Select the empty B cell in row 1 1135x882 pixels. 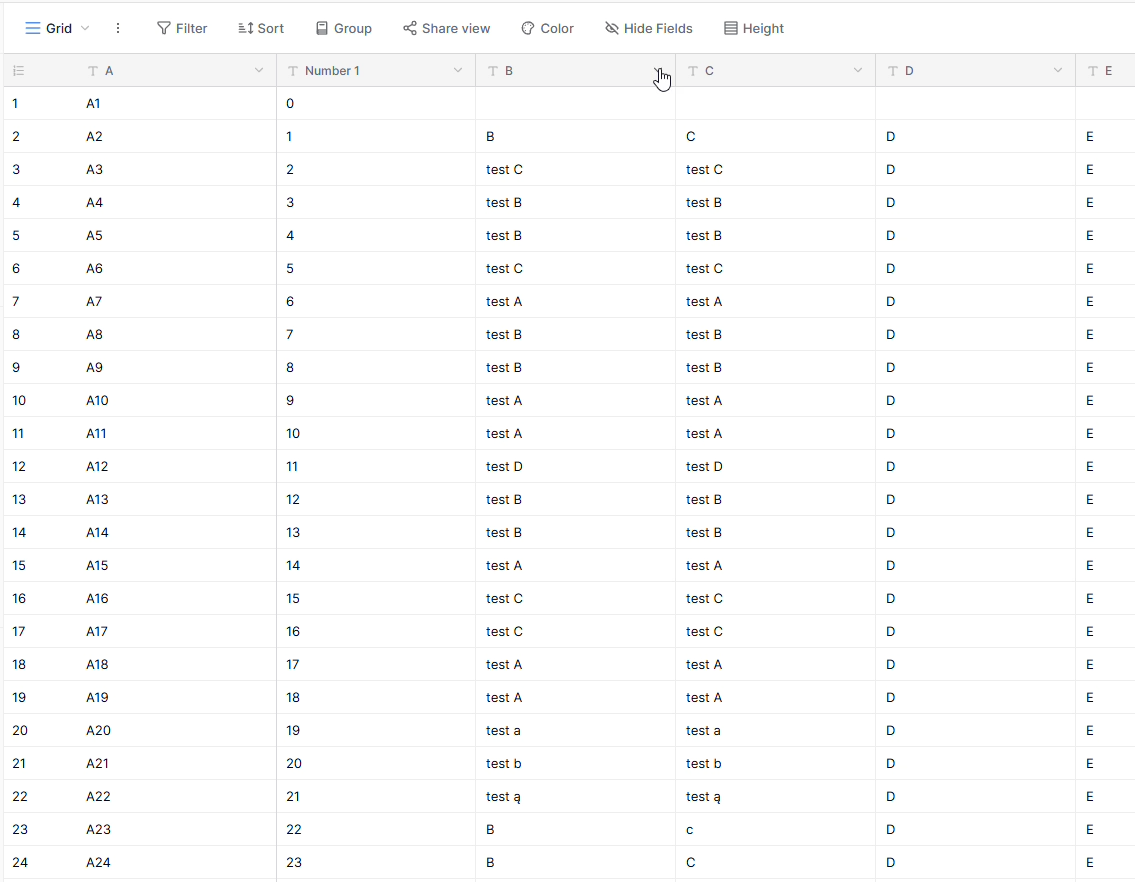575,104
